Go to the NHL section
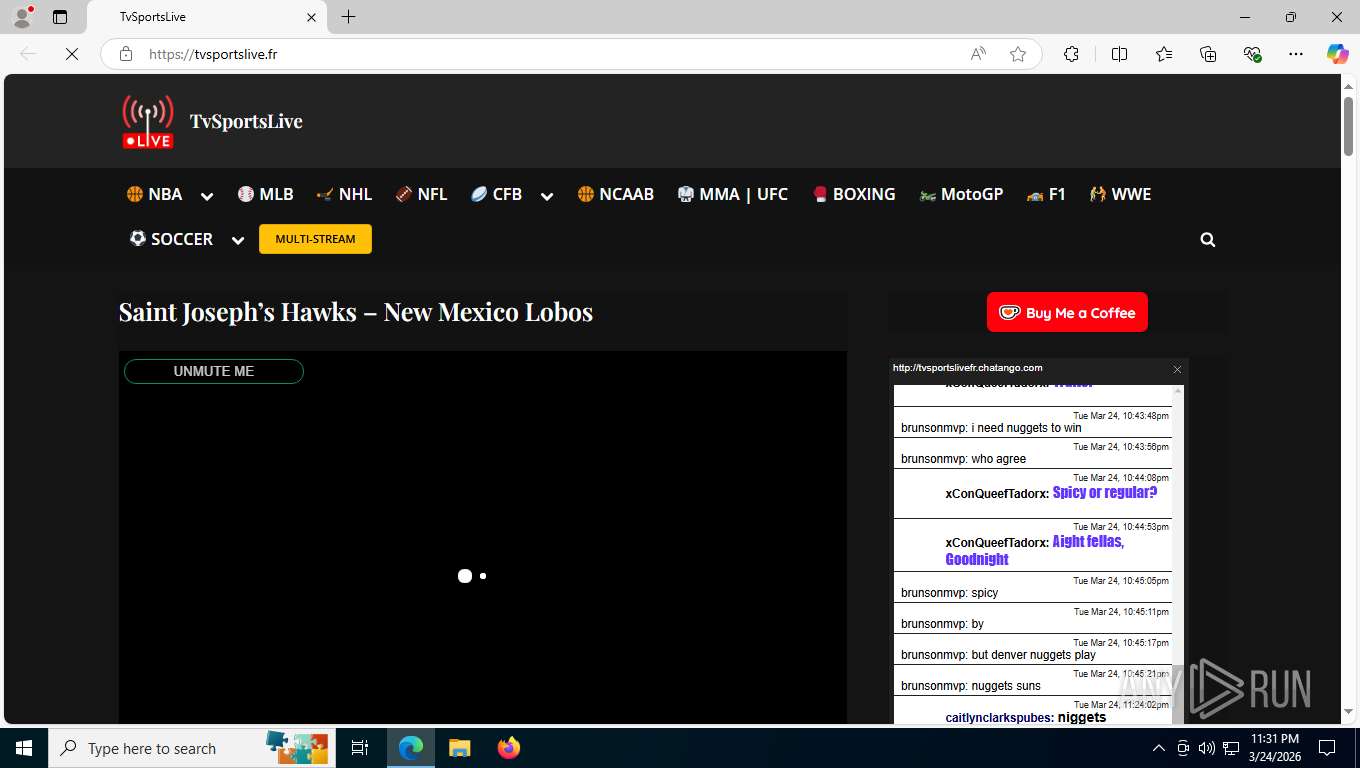The image size is (1360, 768). pyautogui.click(x=344, y=194)
